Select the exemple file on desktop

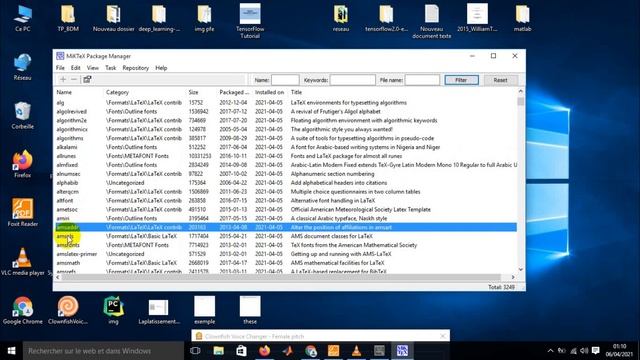[204, 310]
